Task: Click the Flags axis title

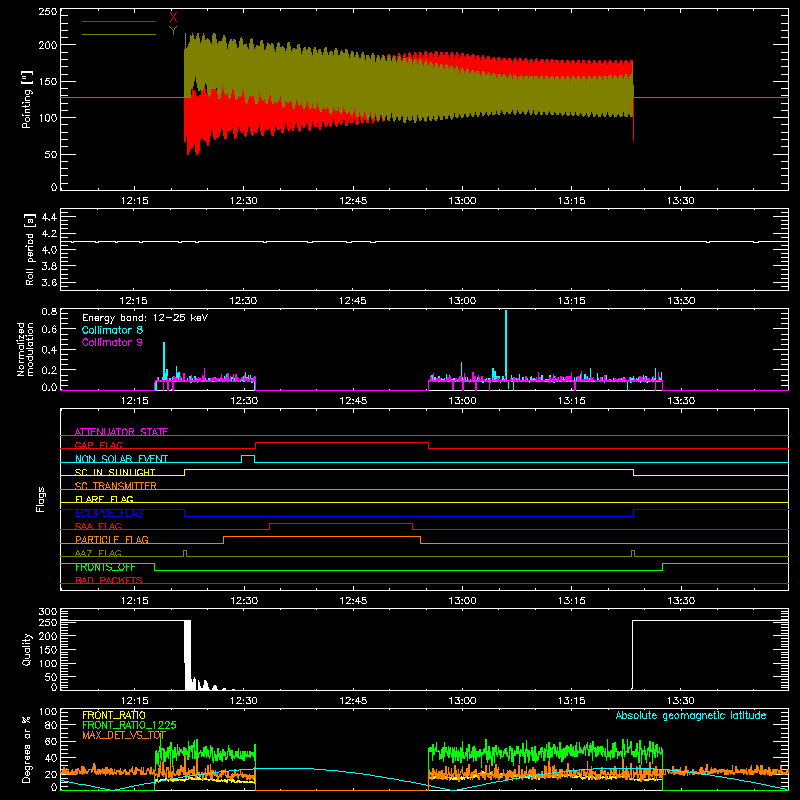Action: [41, 499]
